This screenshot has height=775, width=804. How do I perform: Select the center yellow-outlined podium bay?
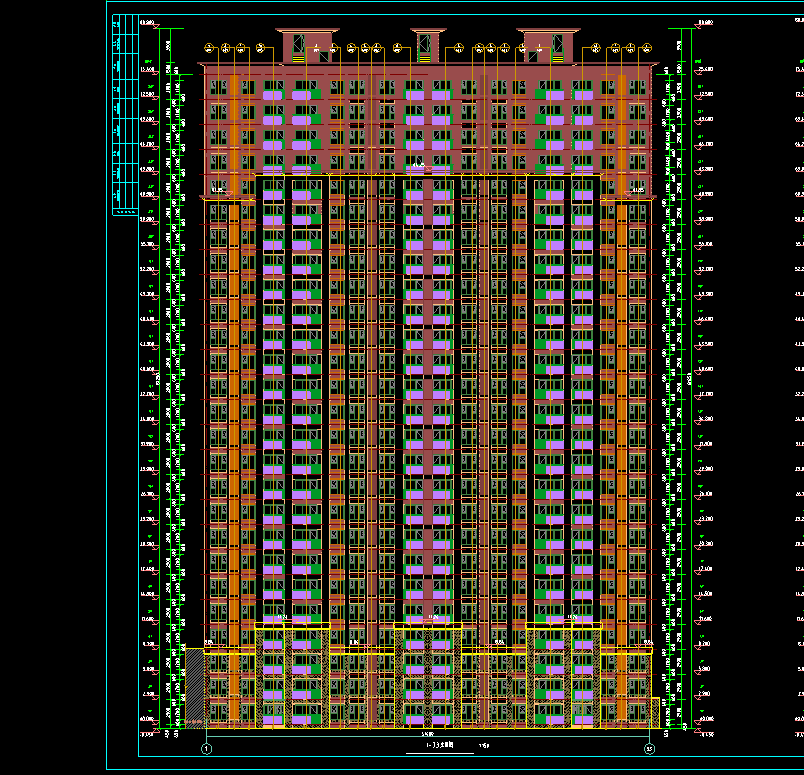[428, 675]
